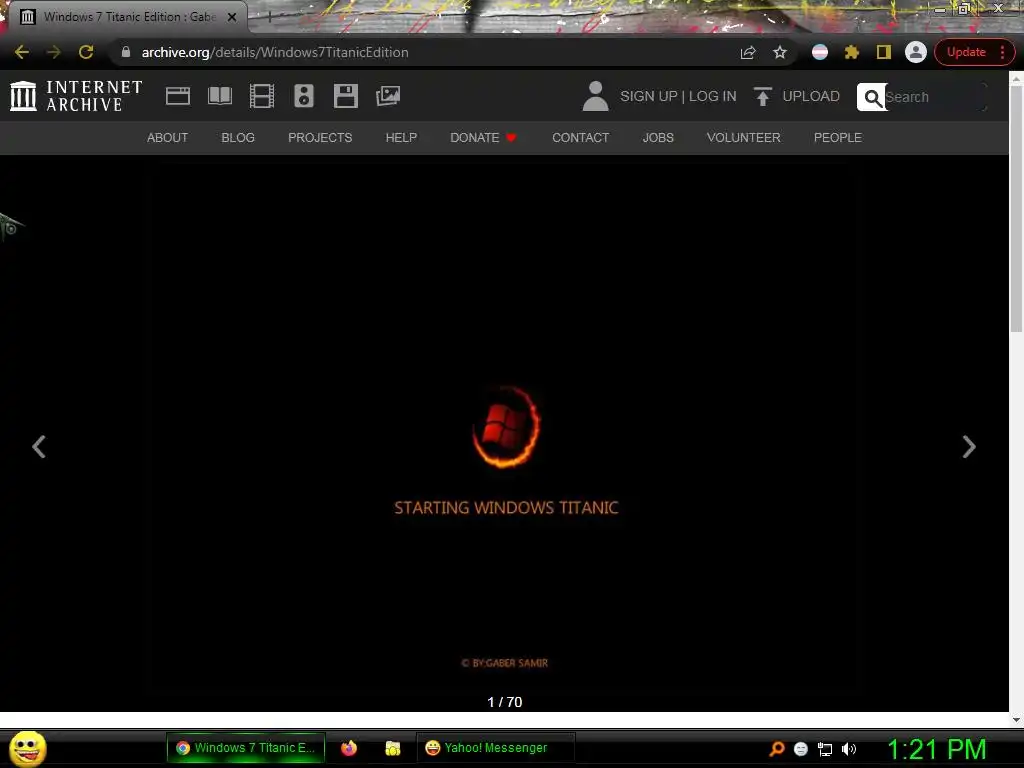Open the PROJECTS menu item
This screenshot has height=768, width=1024.
tap(320, 138)
